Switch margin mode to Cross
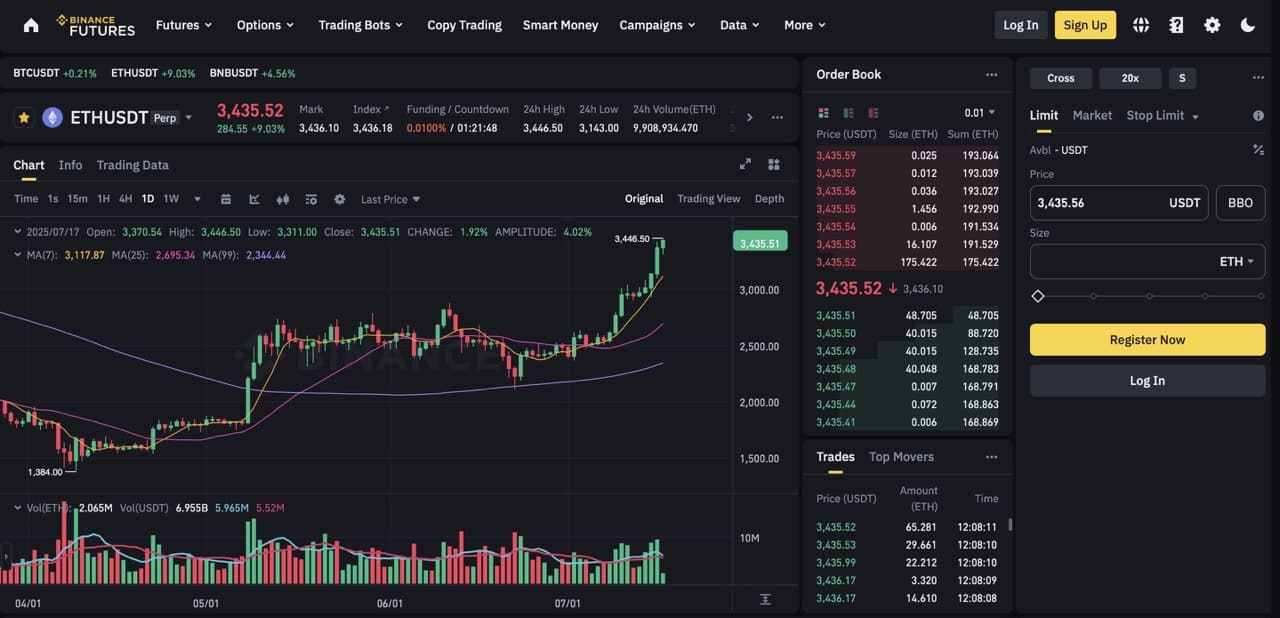The width and height of the screenshot is (1280, 618). click(x=1061, y=77)
